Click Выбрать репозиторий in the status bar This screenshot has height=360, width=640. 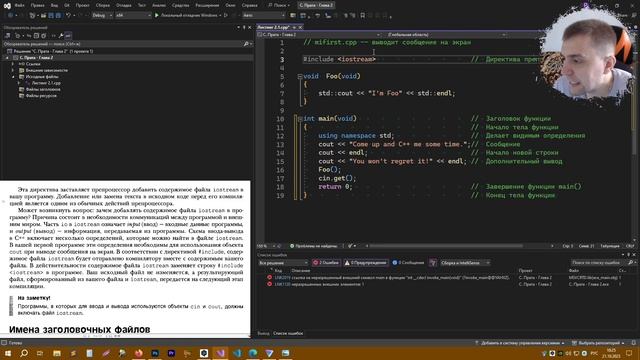click(x=598, y=343)
